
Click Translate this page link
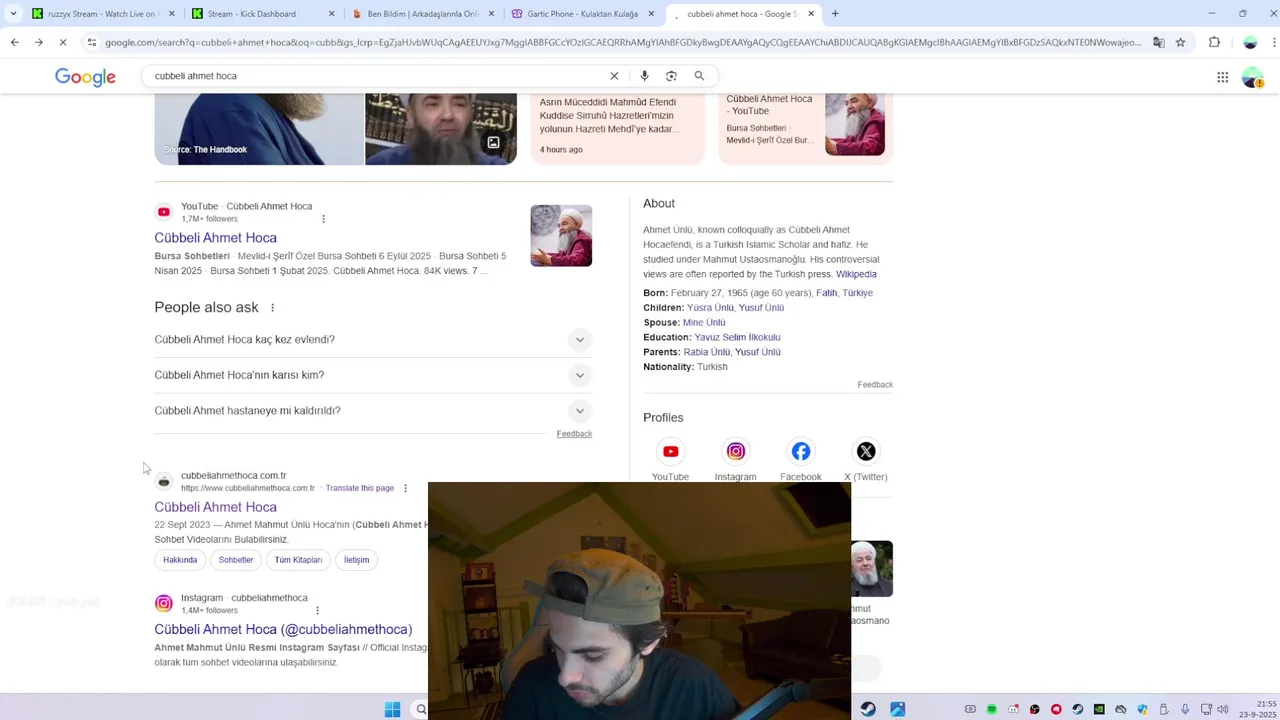pos(359,488)
